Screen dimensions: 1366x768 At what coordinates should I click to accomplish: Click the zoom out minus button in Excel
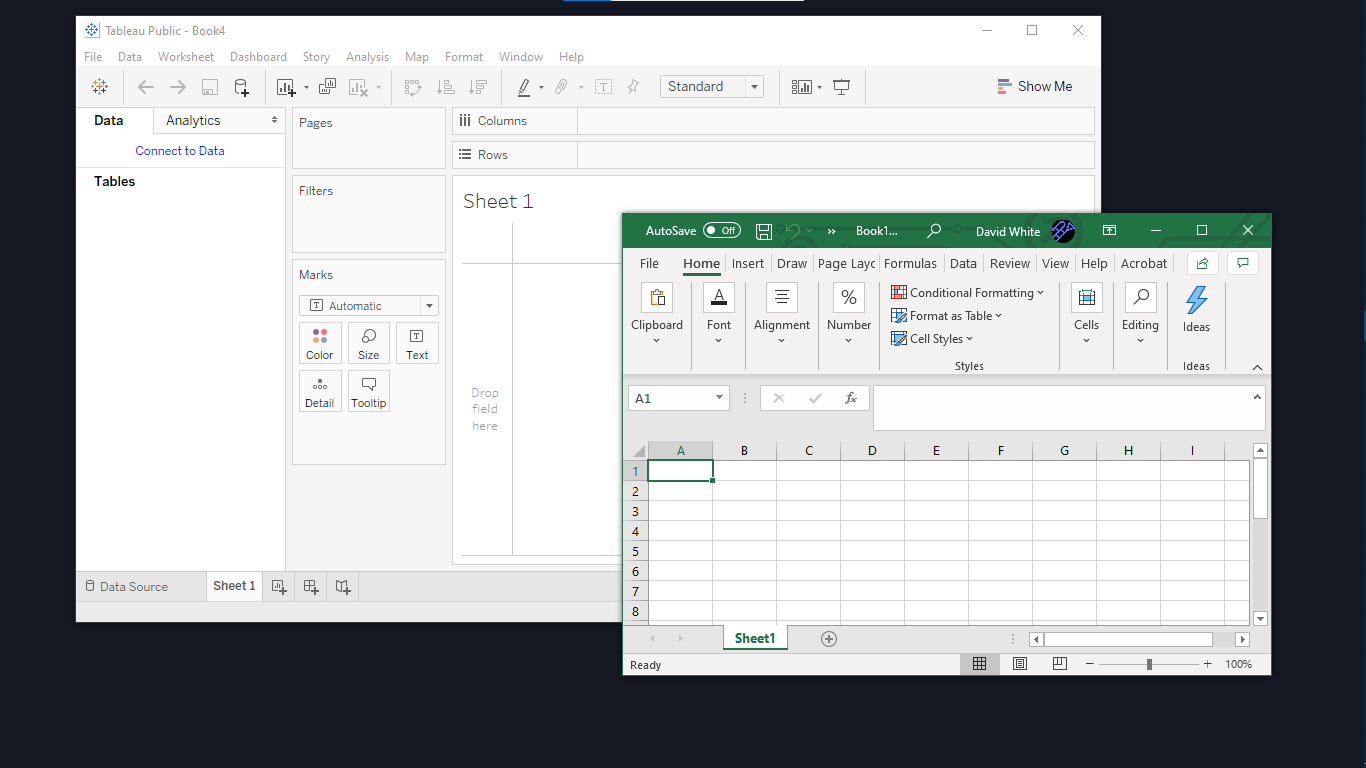(x=1090, y=664)
